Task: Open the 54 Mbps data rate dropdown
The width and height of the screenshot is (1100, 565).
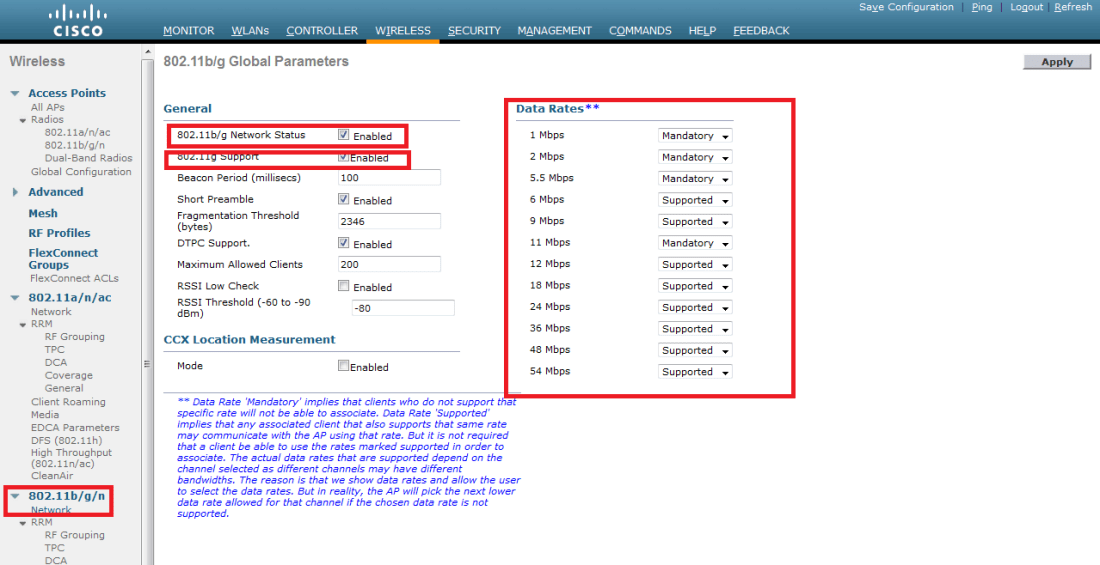Action: [x=695, y=372]
